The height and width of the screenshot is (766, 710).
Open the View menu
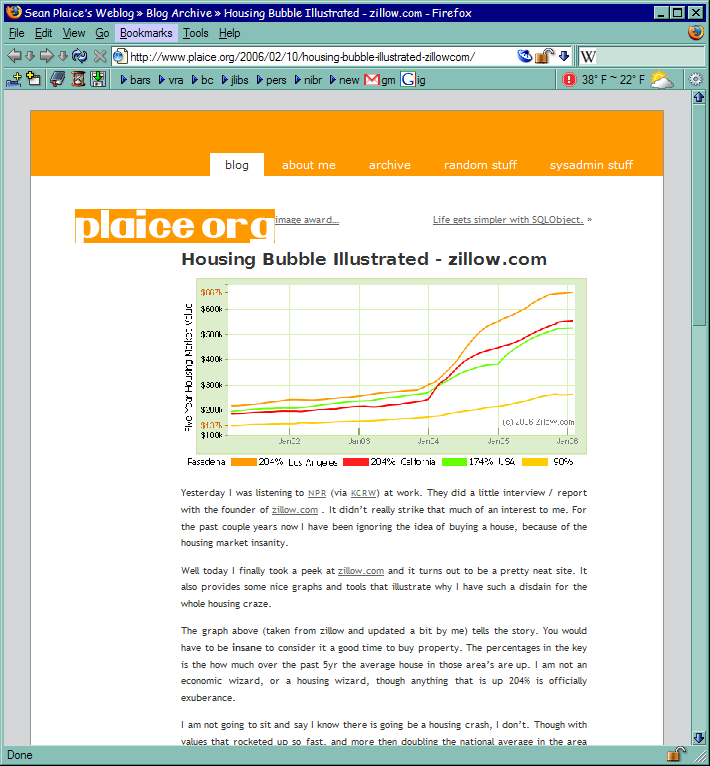74,33
